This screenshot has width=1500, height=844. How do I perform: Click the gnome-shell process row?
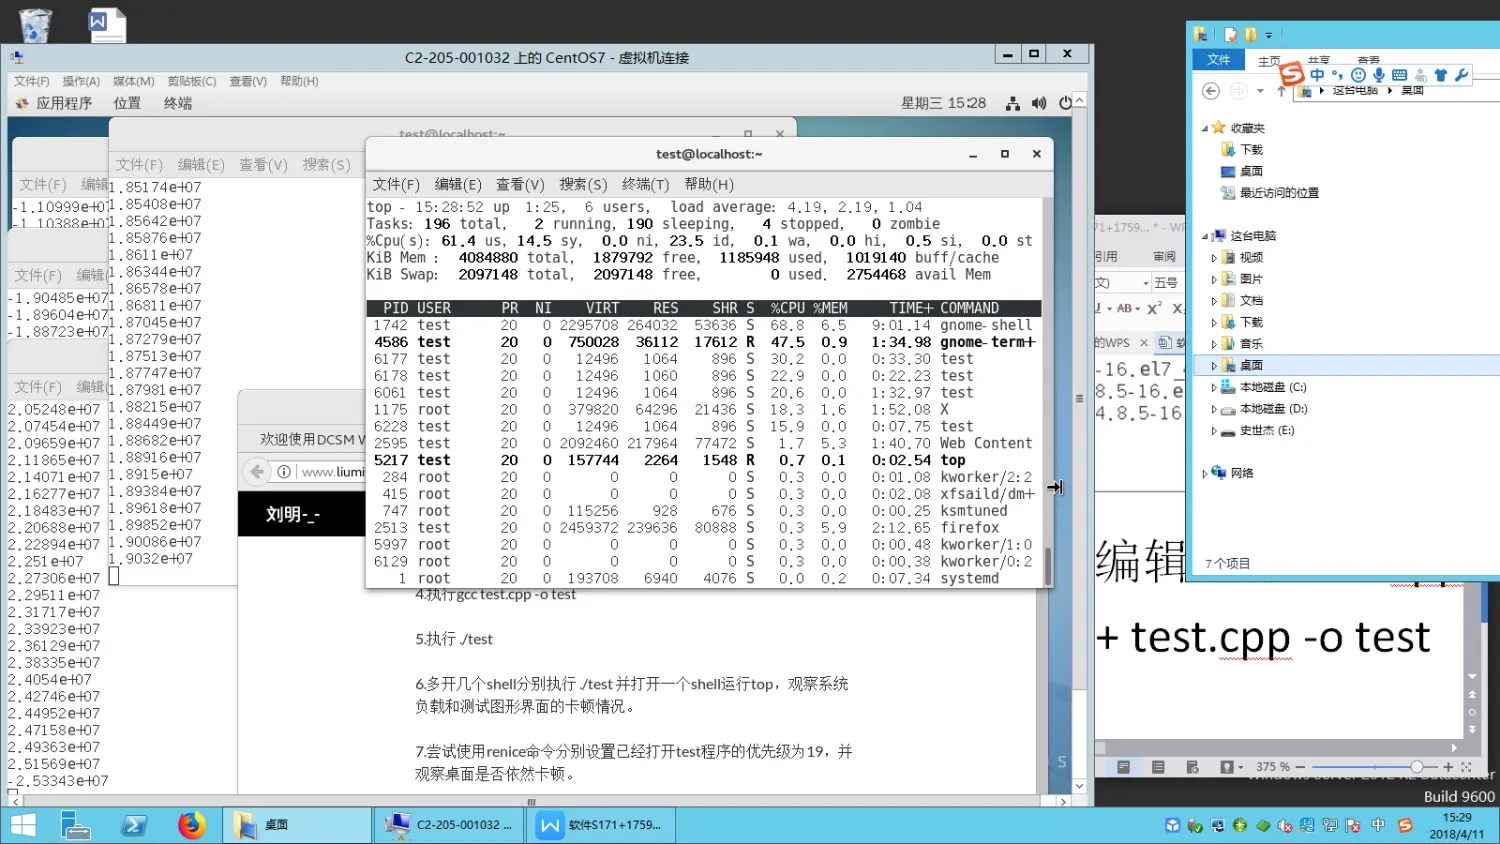(703, 325)
